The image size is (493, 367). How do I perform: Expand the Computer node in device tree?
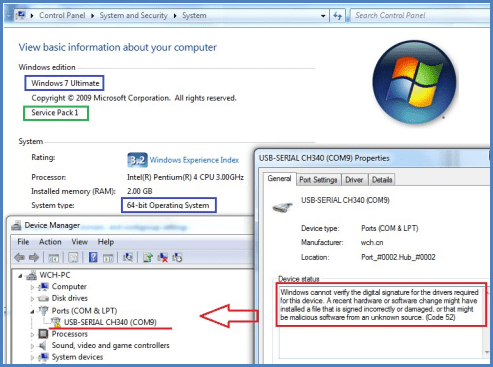pyautogui.click(x=33, y=287)
